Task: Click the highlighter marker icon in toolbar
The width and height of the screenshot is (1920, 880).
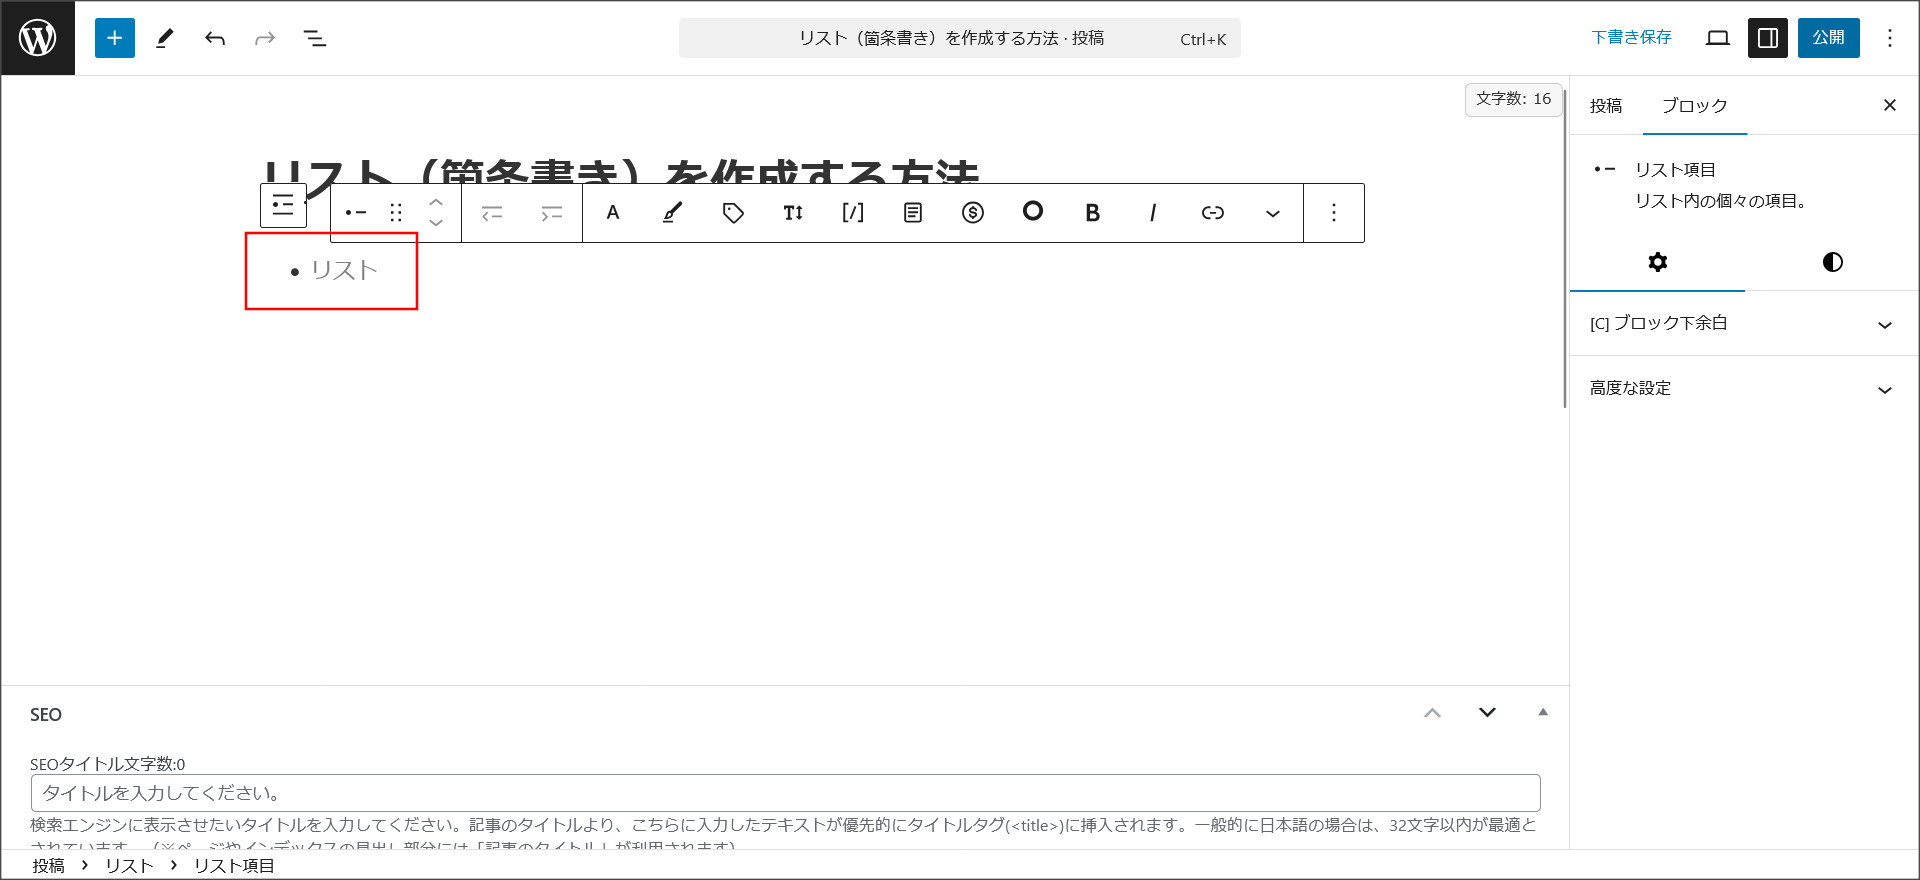Action: click(x=673, y=212)
